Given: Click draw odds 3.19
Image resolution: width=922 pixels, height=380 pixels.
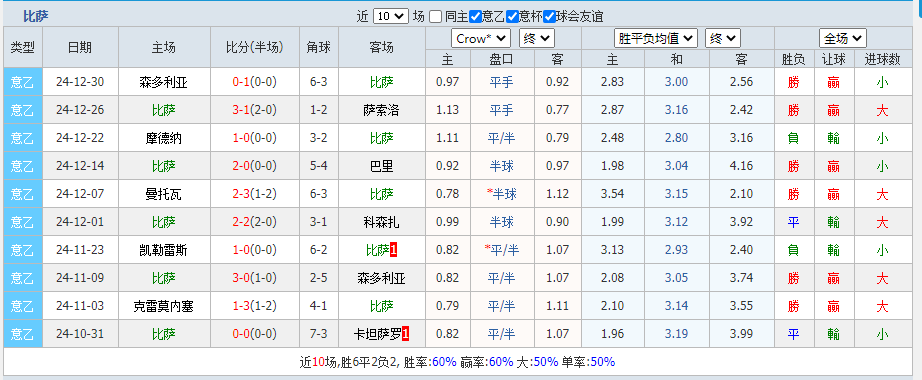Looking at the screenshot, I should pyautogui.click(x=676, y=334).
